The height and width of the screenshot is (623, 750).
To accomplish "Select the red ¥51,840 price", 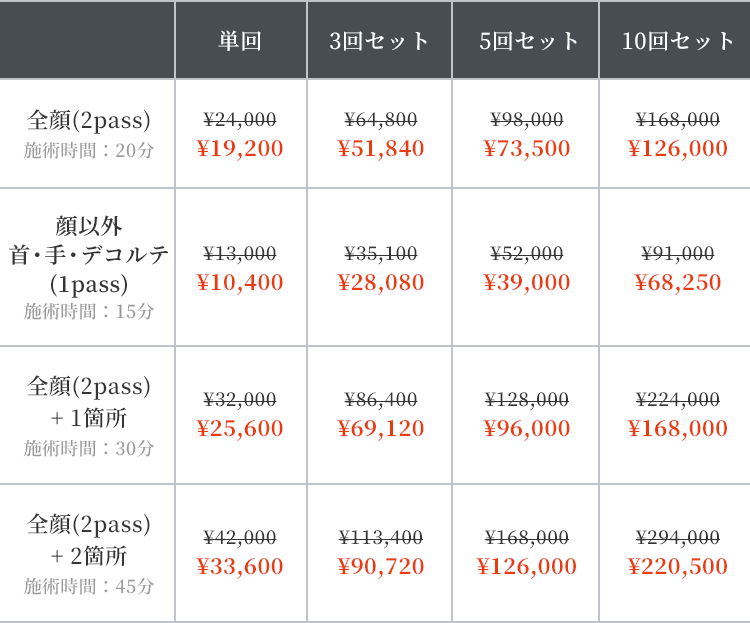I will tap(380, 149).
